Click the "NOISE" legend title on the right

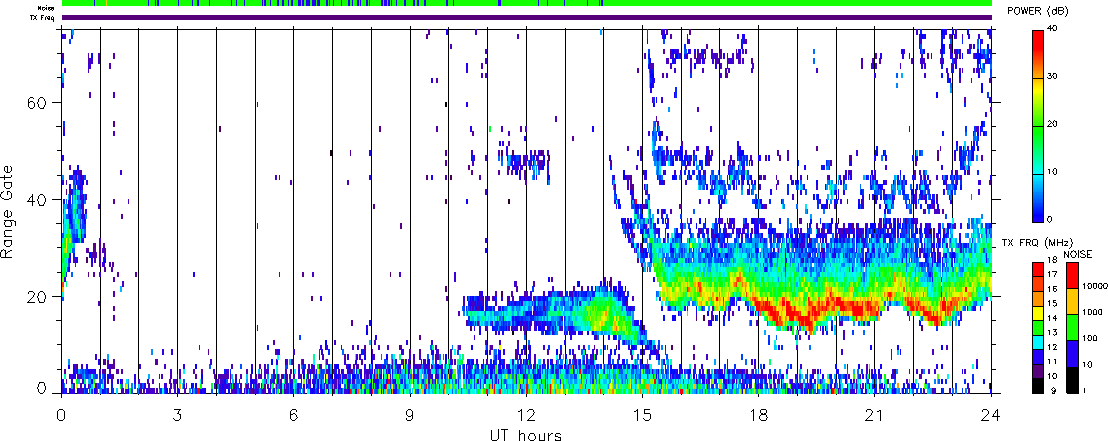point(1078,254)
